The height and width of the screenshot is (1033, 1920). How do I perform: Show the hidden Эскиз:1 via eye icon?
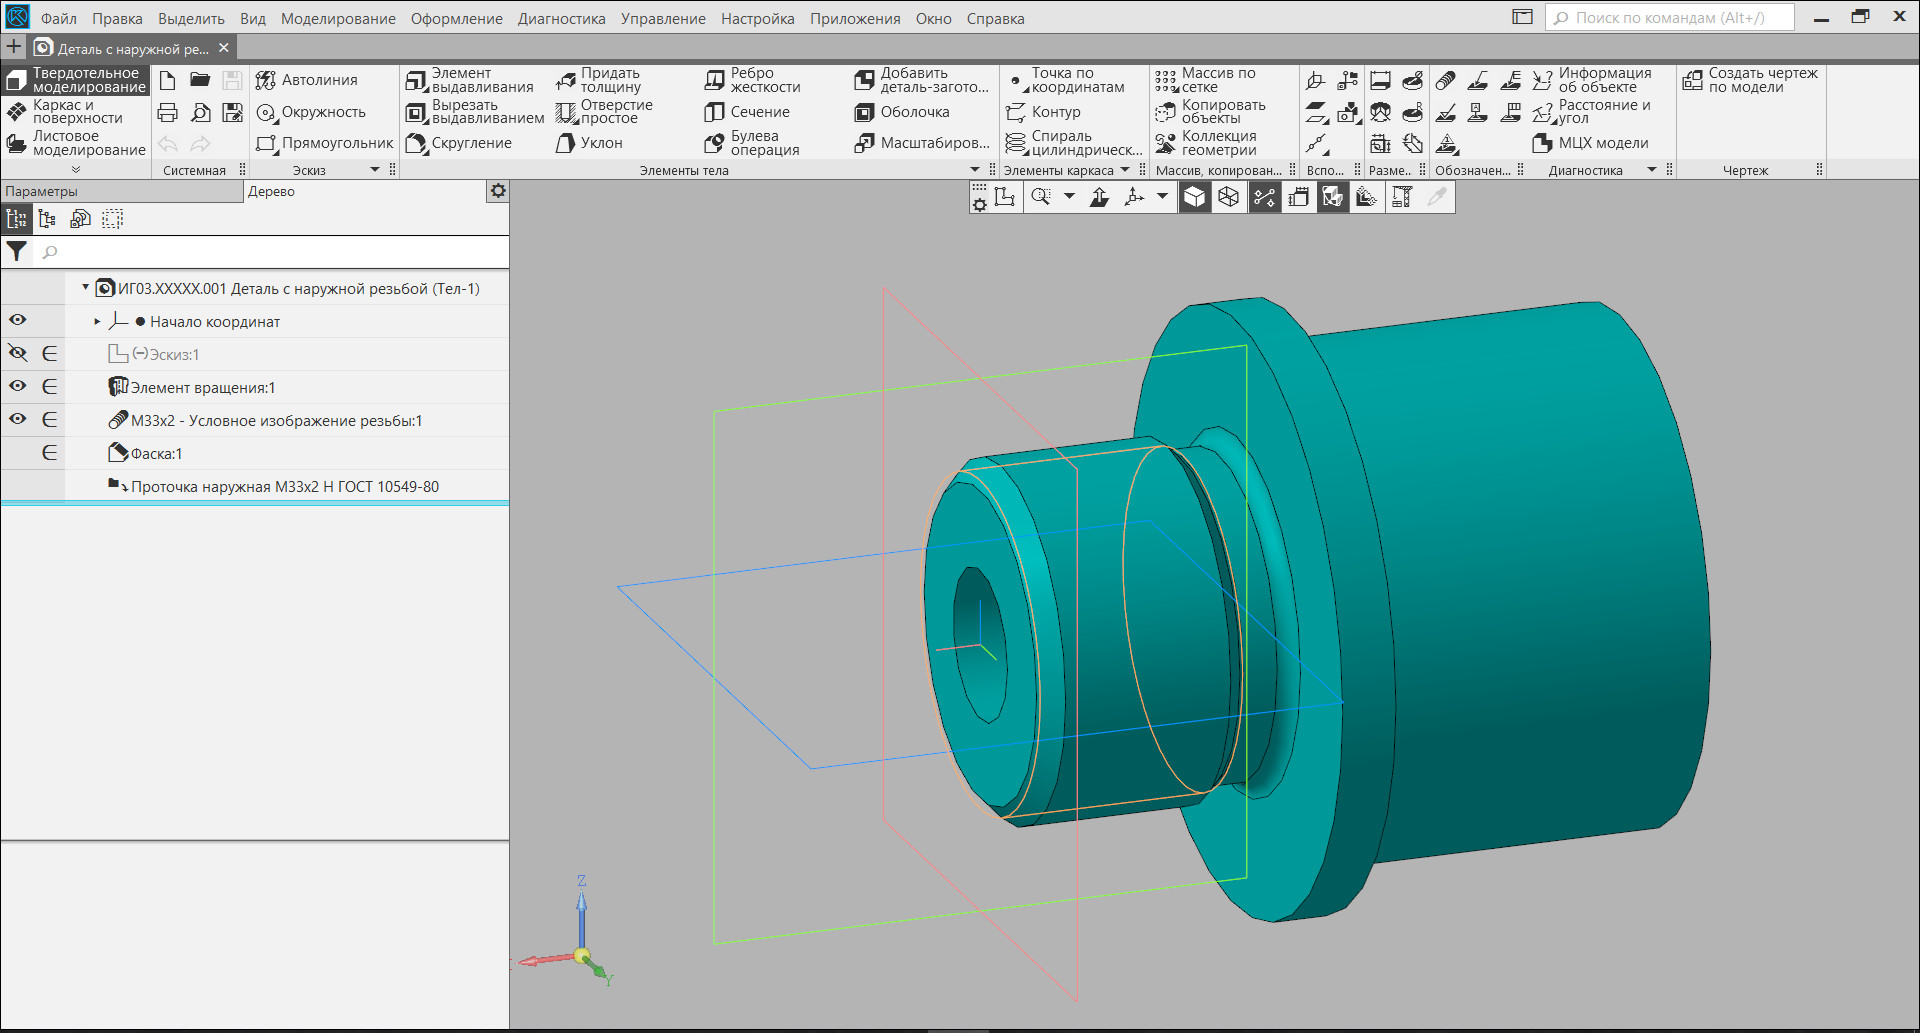click(x=18, y=353)
